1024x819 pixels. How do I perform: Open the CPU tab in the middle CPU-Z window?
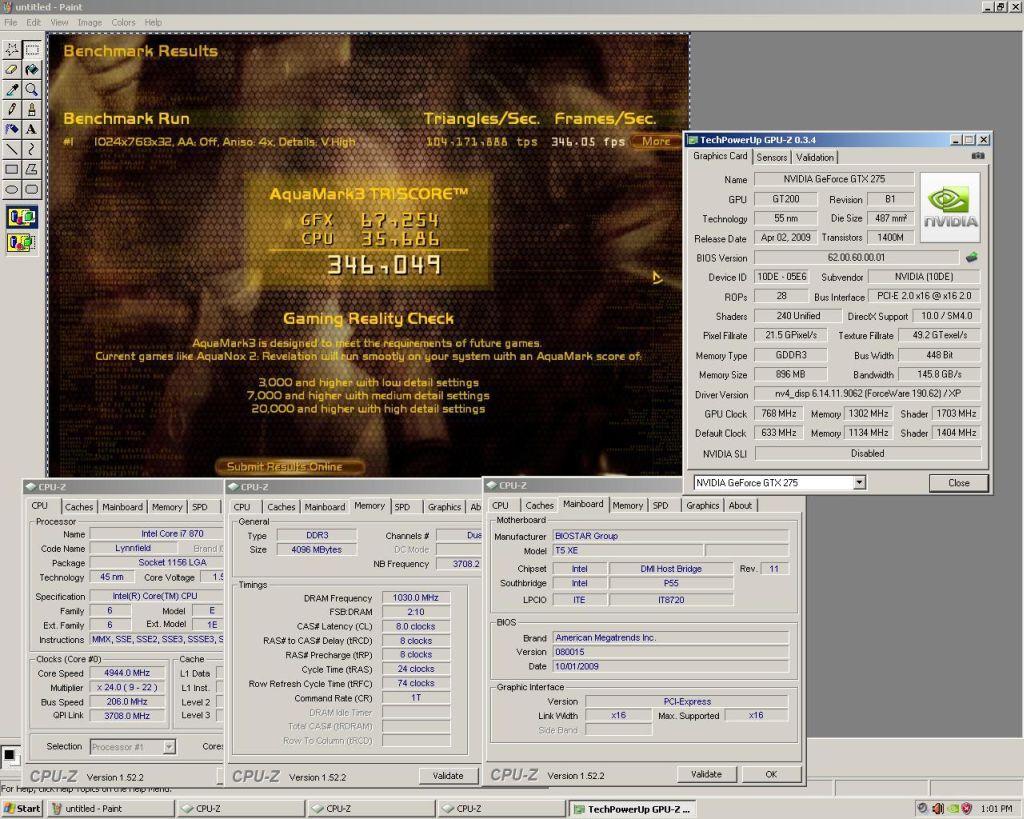[242, 507]
